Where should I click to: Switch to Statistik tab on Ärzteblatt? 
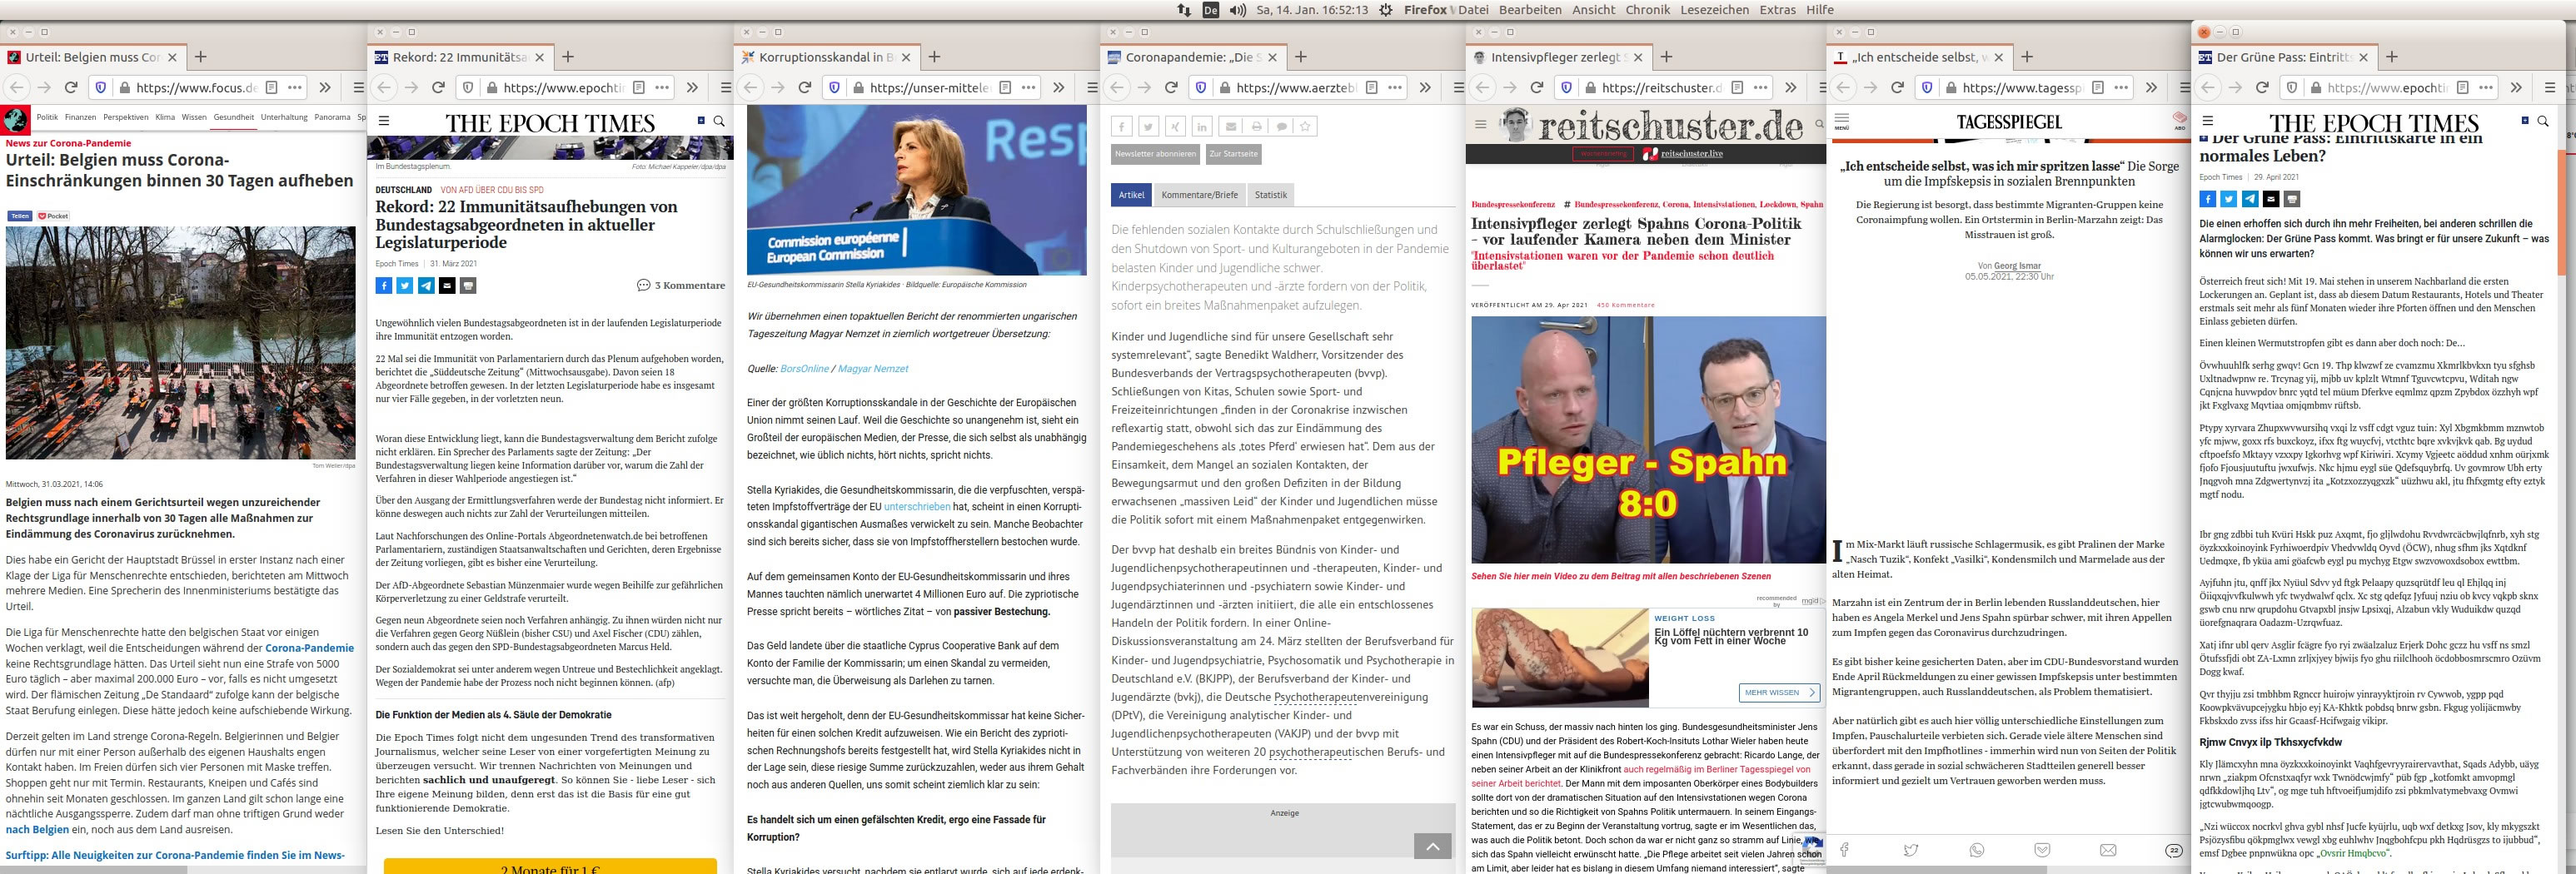[1271, 195]
